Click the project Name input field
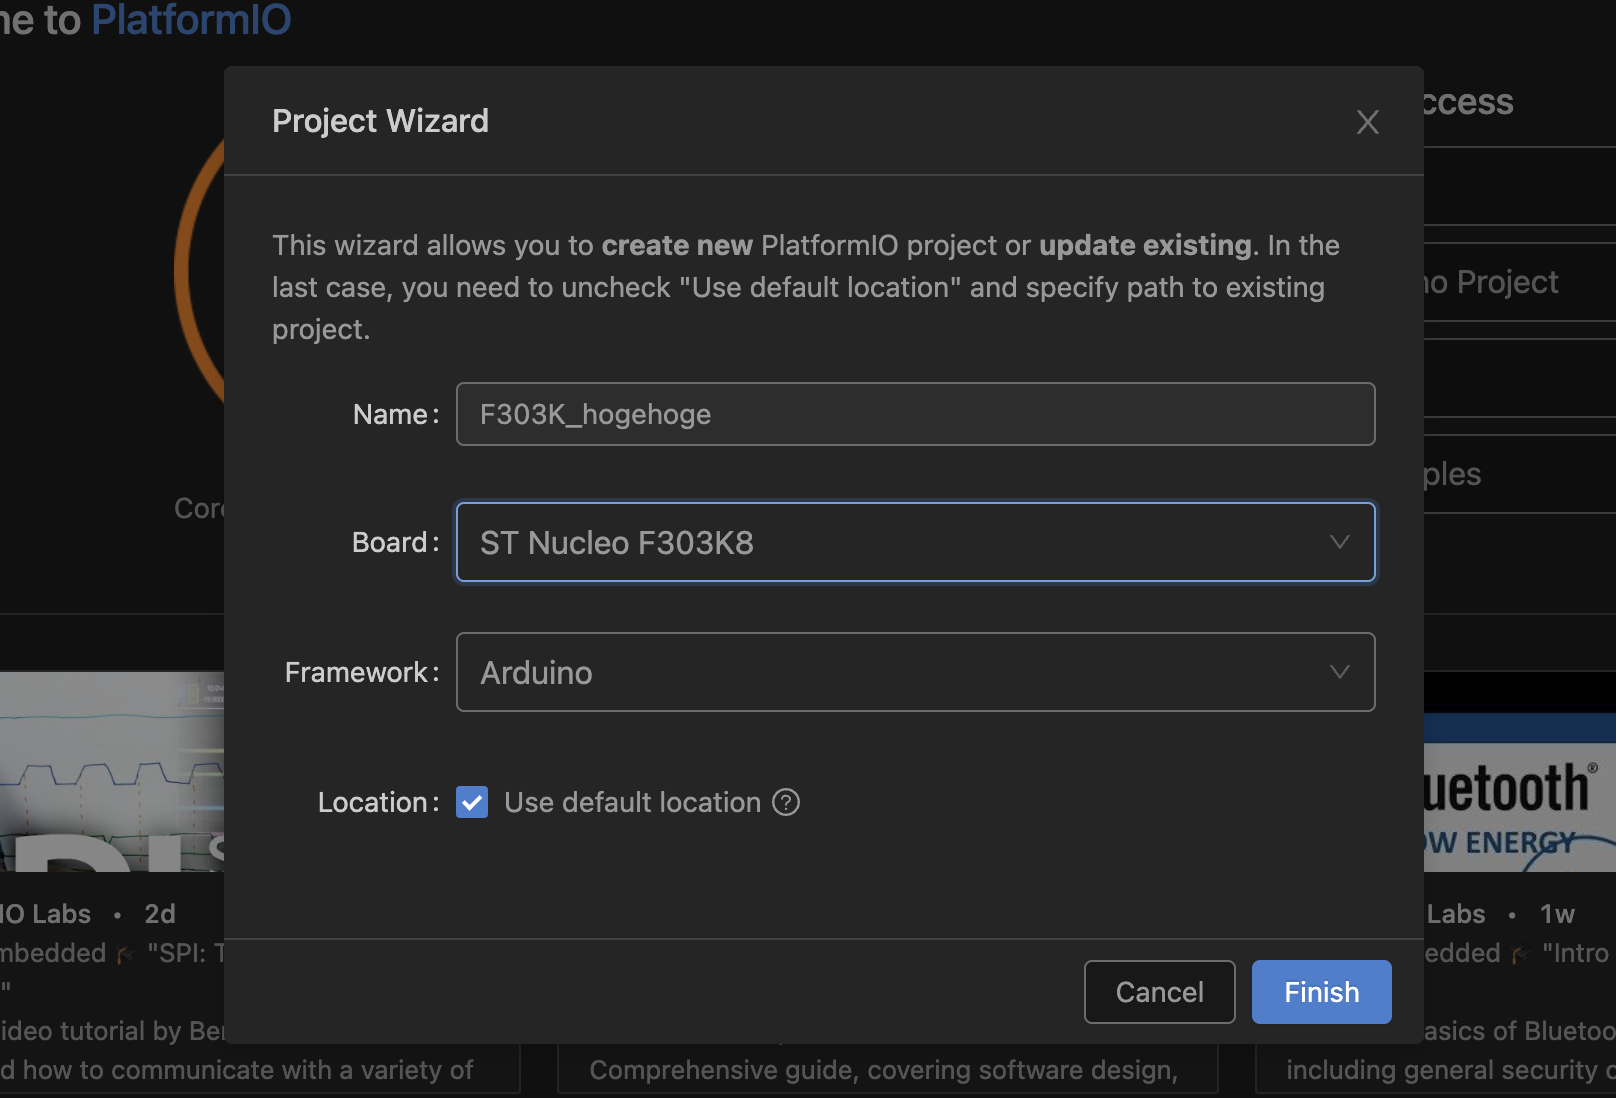 coord(915,414)
